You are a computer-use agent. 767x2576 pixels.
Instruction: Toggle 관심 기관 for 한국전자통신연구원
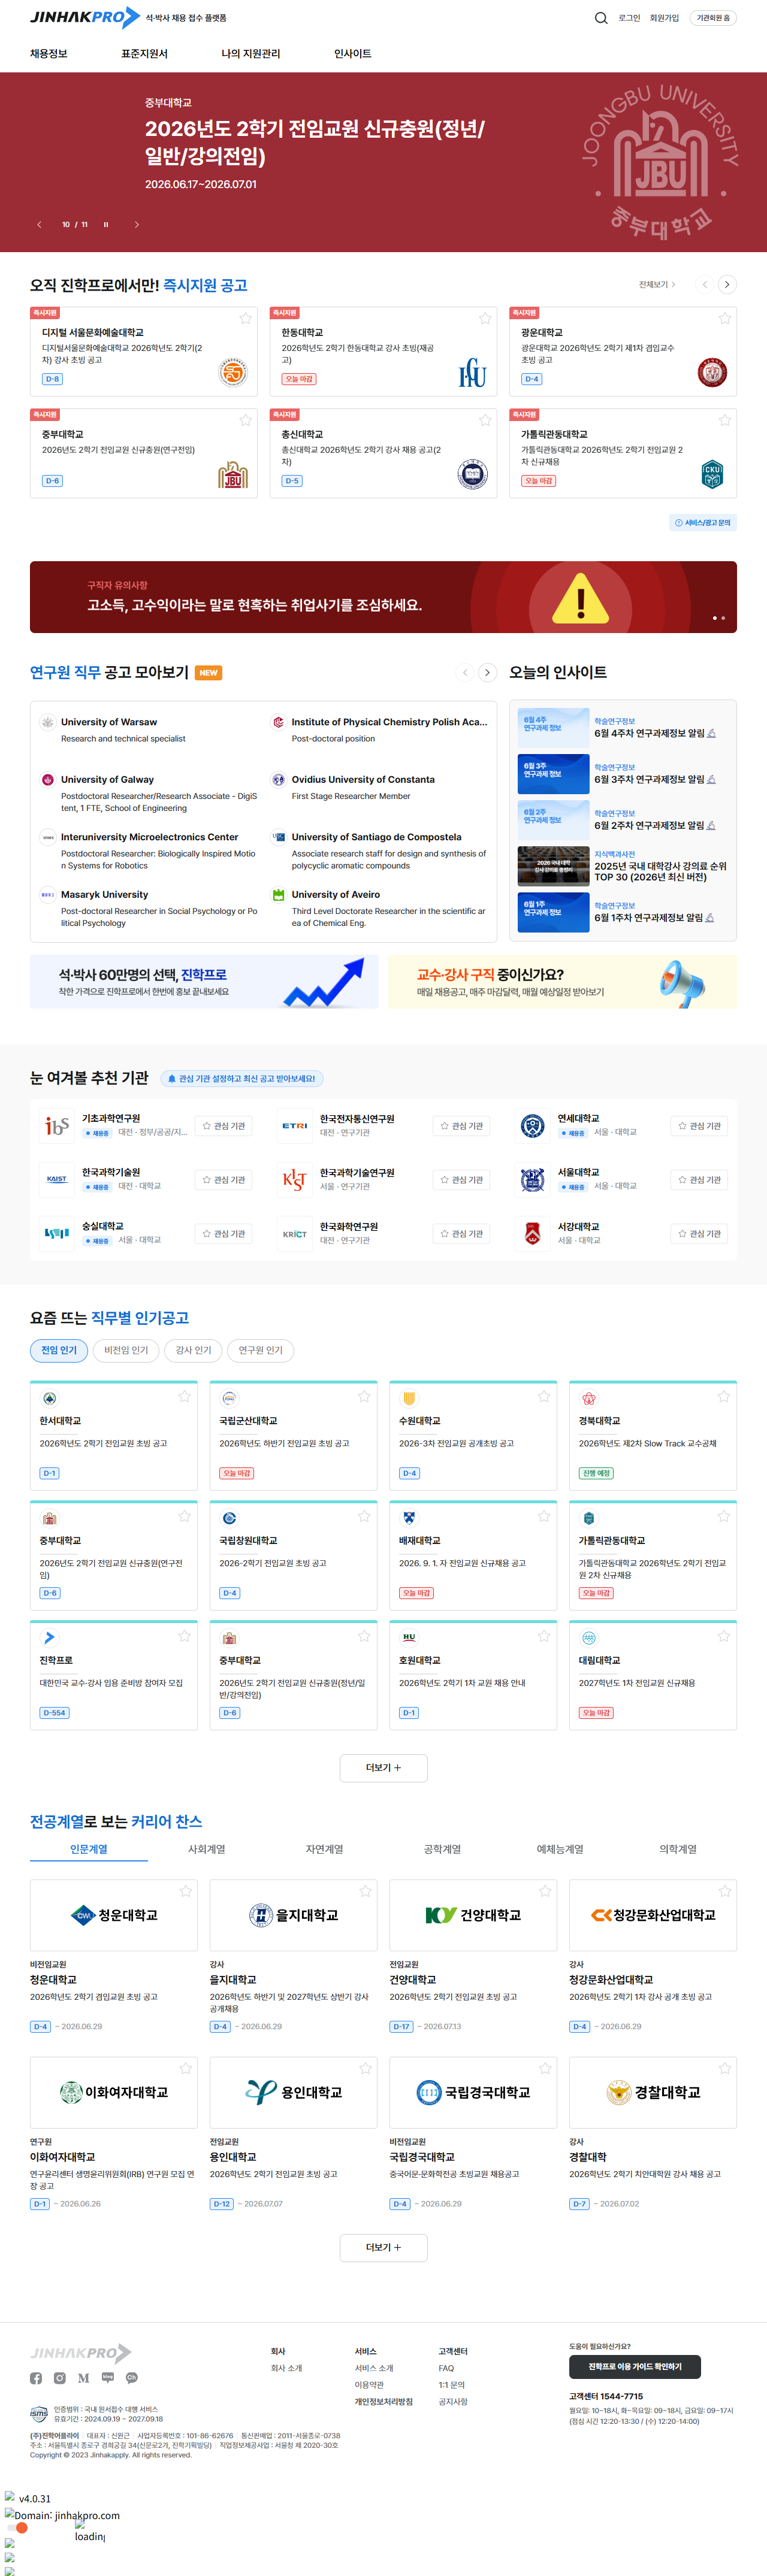click(462, 1126)
